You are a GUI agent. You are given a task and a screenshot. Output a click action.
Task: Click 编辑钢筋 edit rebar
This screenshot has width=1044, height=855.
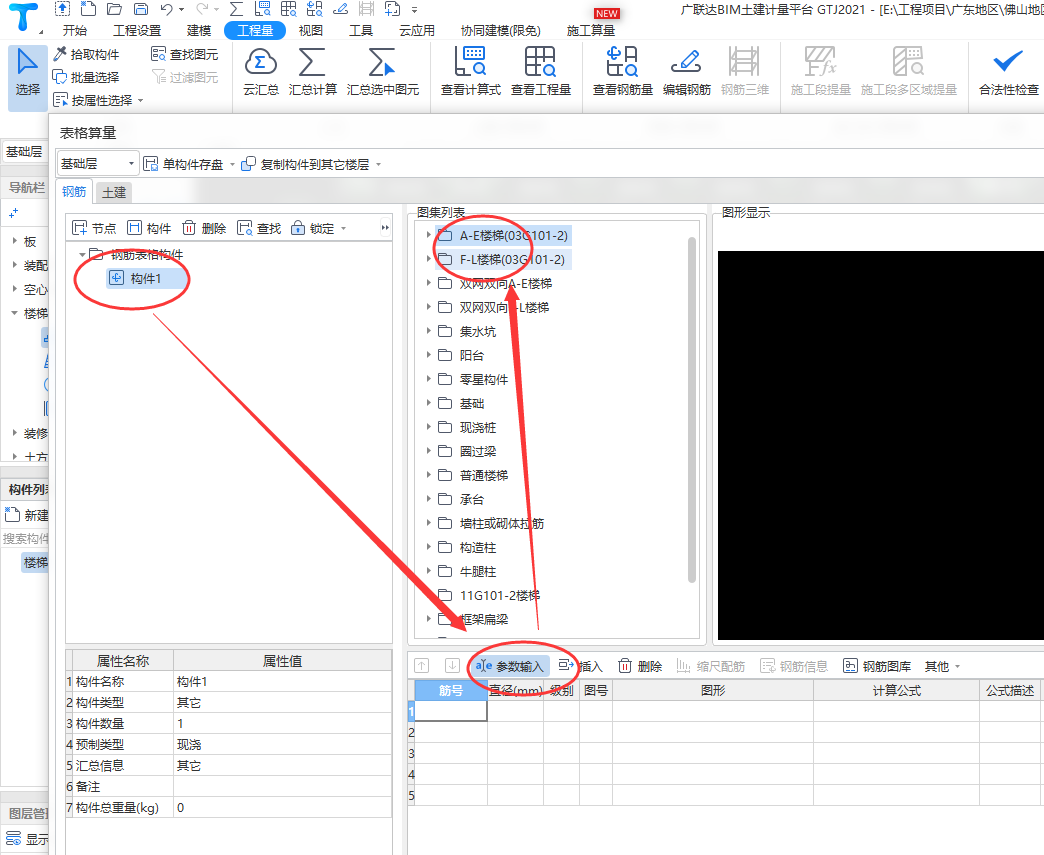click(x=686, y=72)
